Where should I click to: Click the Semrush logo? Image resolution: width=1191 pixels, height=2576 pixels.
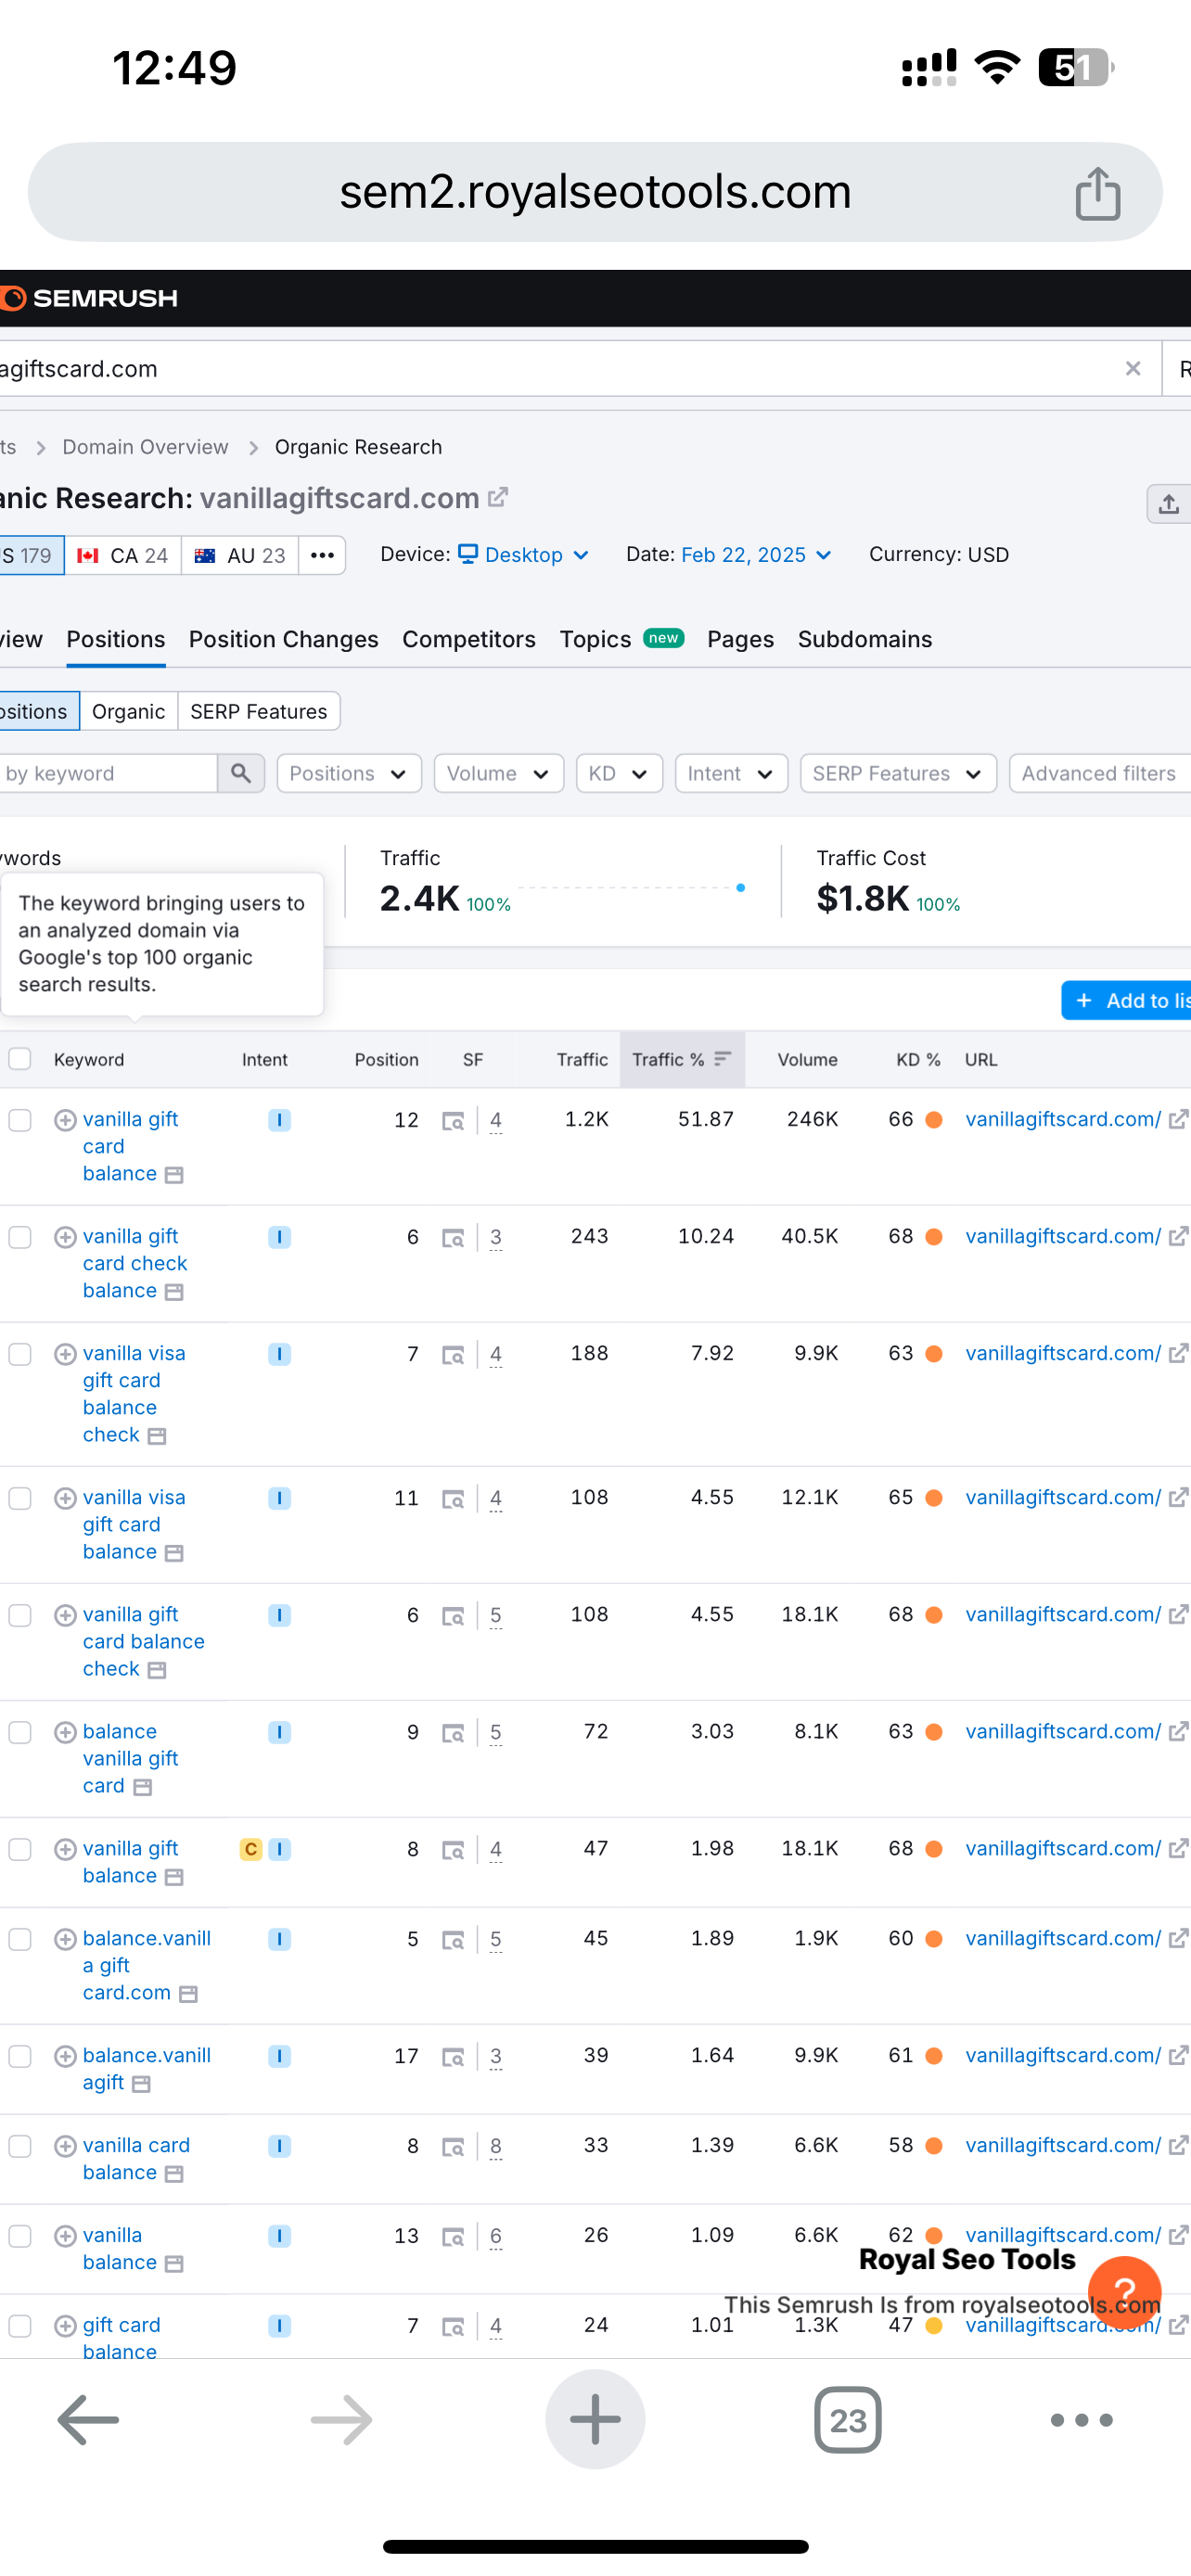pyautogui.click(x=89, y=298)
